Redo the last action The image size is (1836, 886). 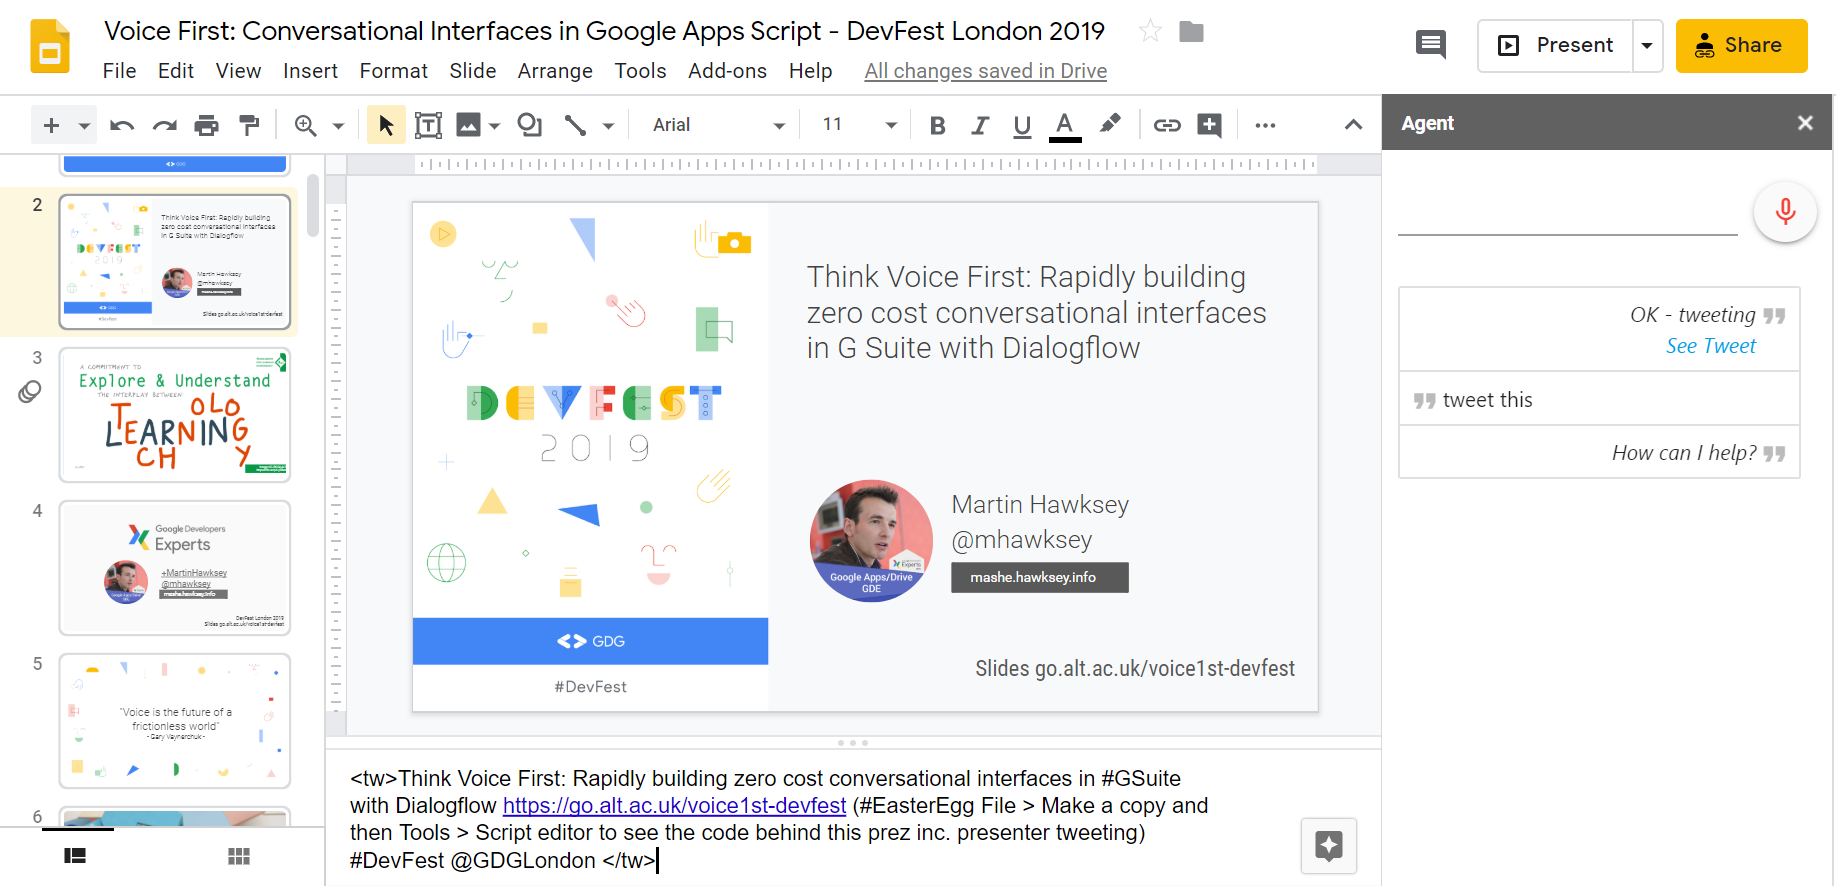(x=164, y=125)
